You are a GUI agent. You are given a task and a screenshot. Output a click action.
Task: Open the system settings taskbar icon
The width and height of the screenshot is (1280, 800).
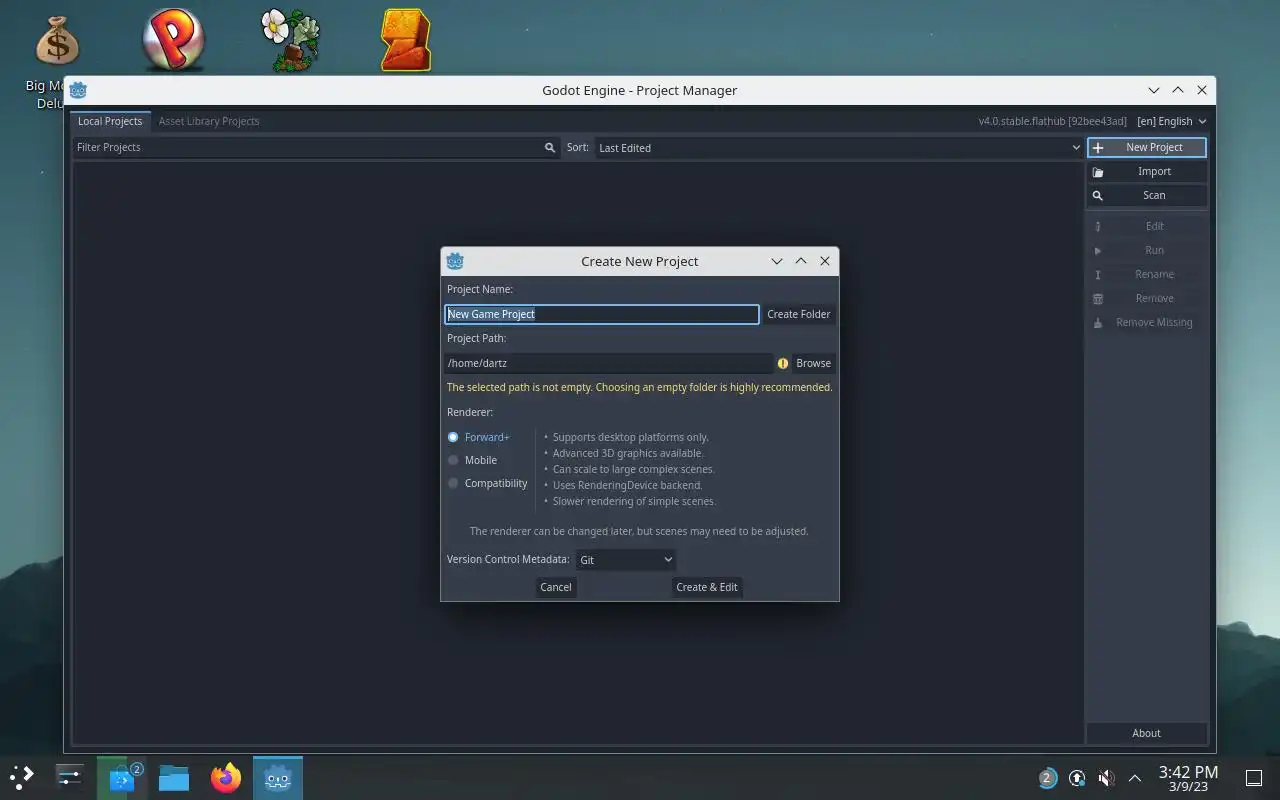coord(70,777)
